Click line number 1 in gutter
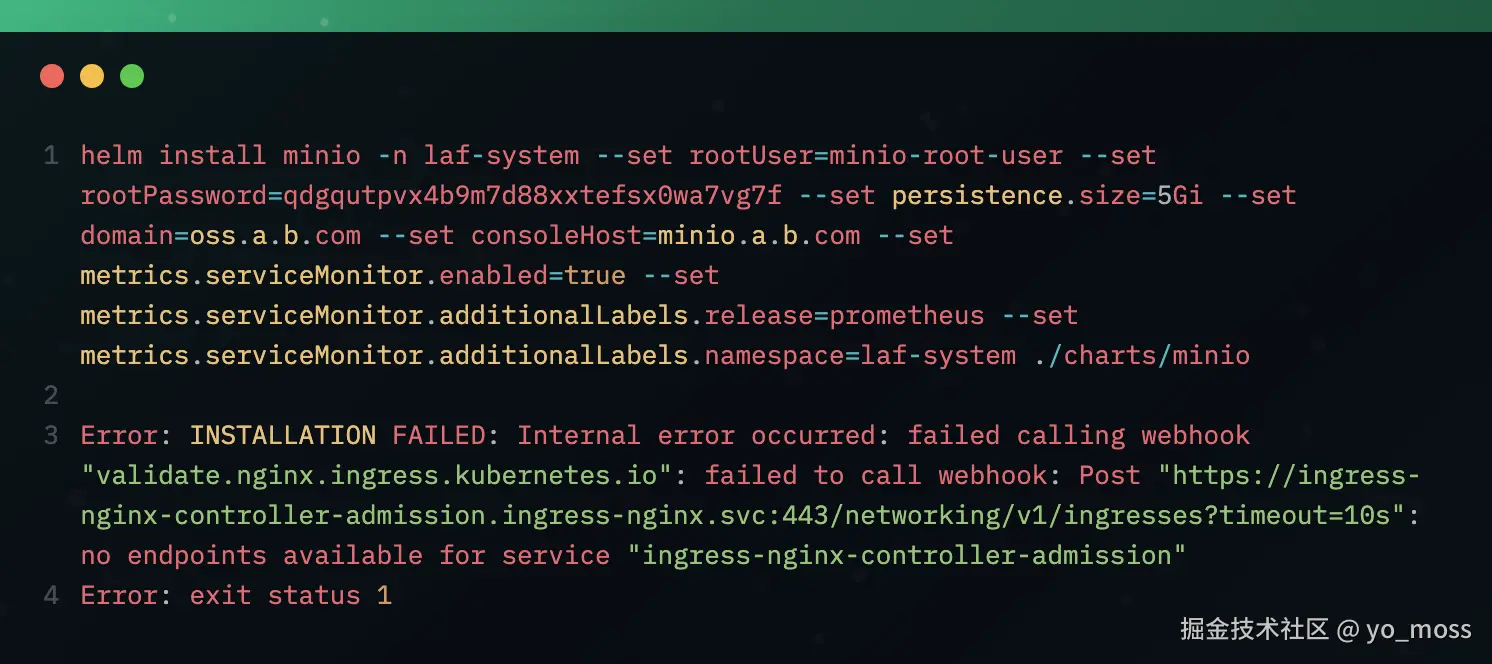The image size is (1492, 664). 51,156
